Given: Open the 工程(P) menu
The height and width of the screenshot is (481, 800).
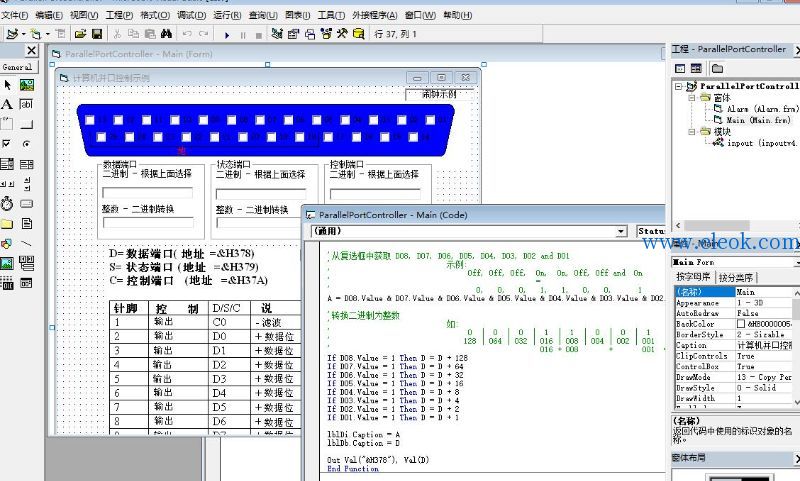Looking at the screenshot, I should point(119,15).
